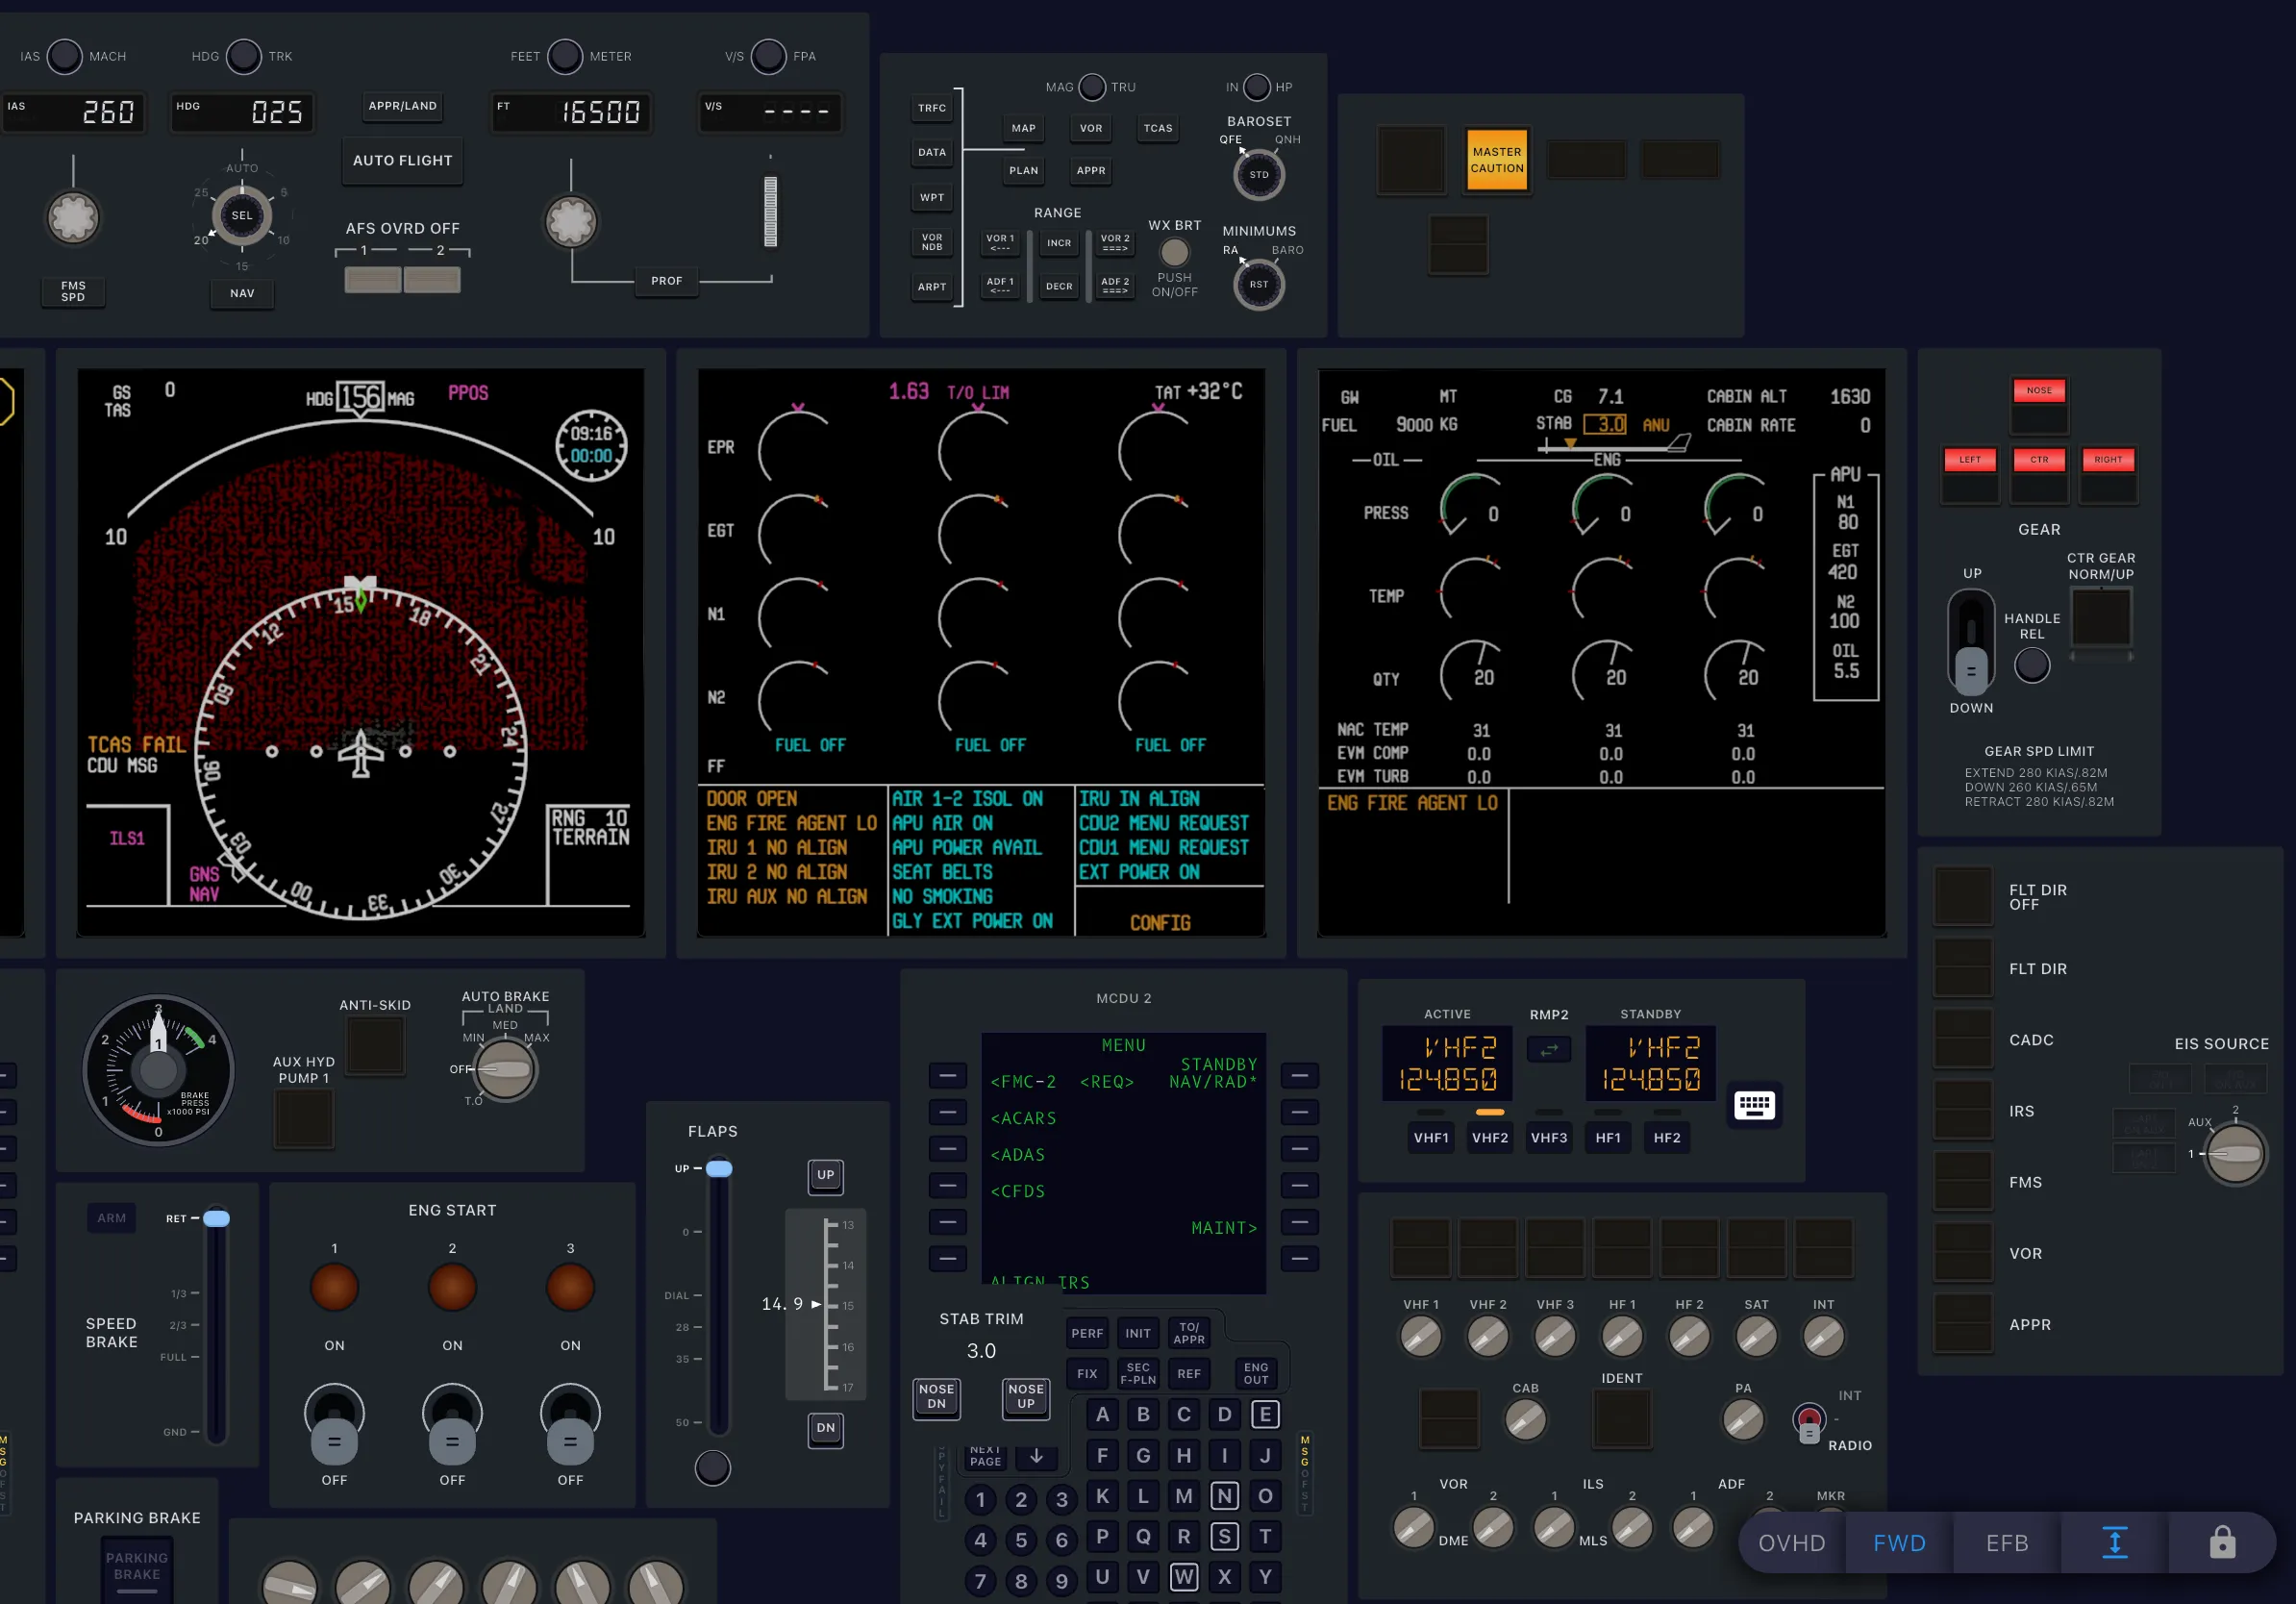
Task: Click engine 3 start pushbutton
Action: coord(570,1287)
